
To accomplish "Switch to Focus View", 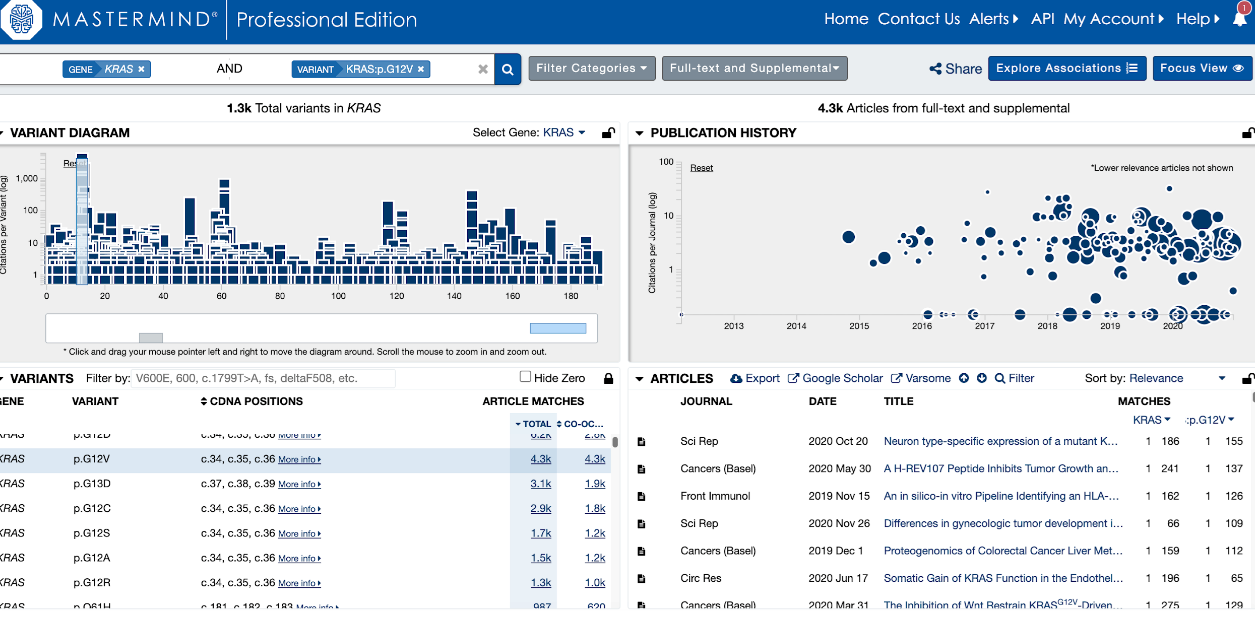I will point(1202,68).
